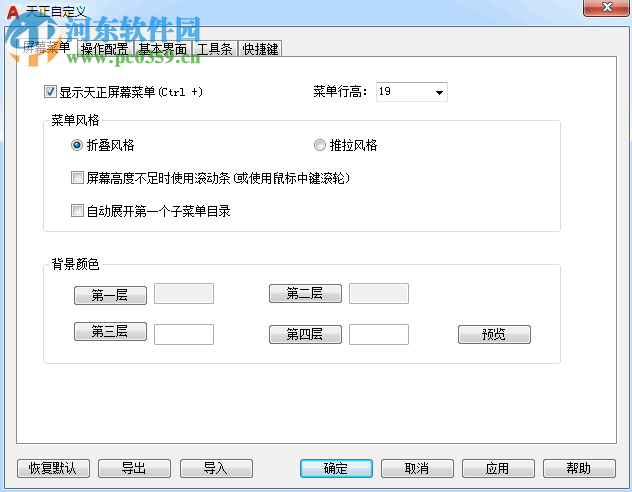Click the 第四层 color button

(305, 334)
